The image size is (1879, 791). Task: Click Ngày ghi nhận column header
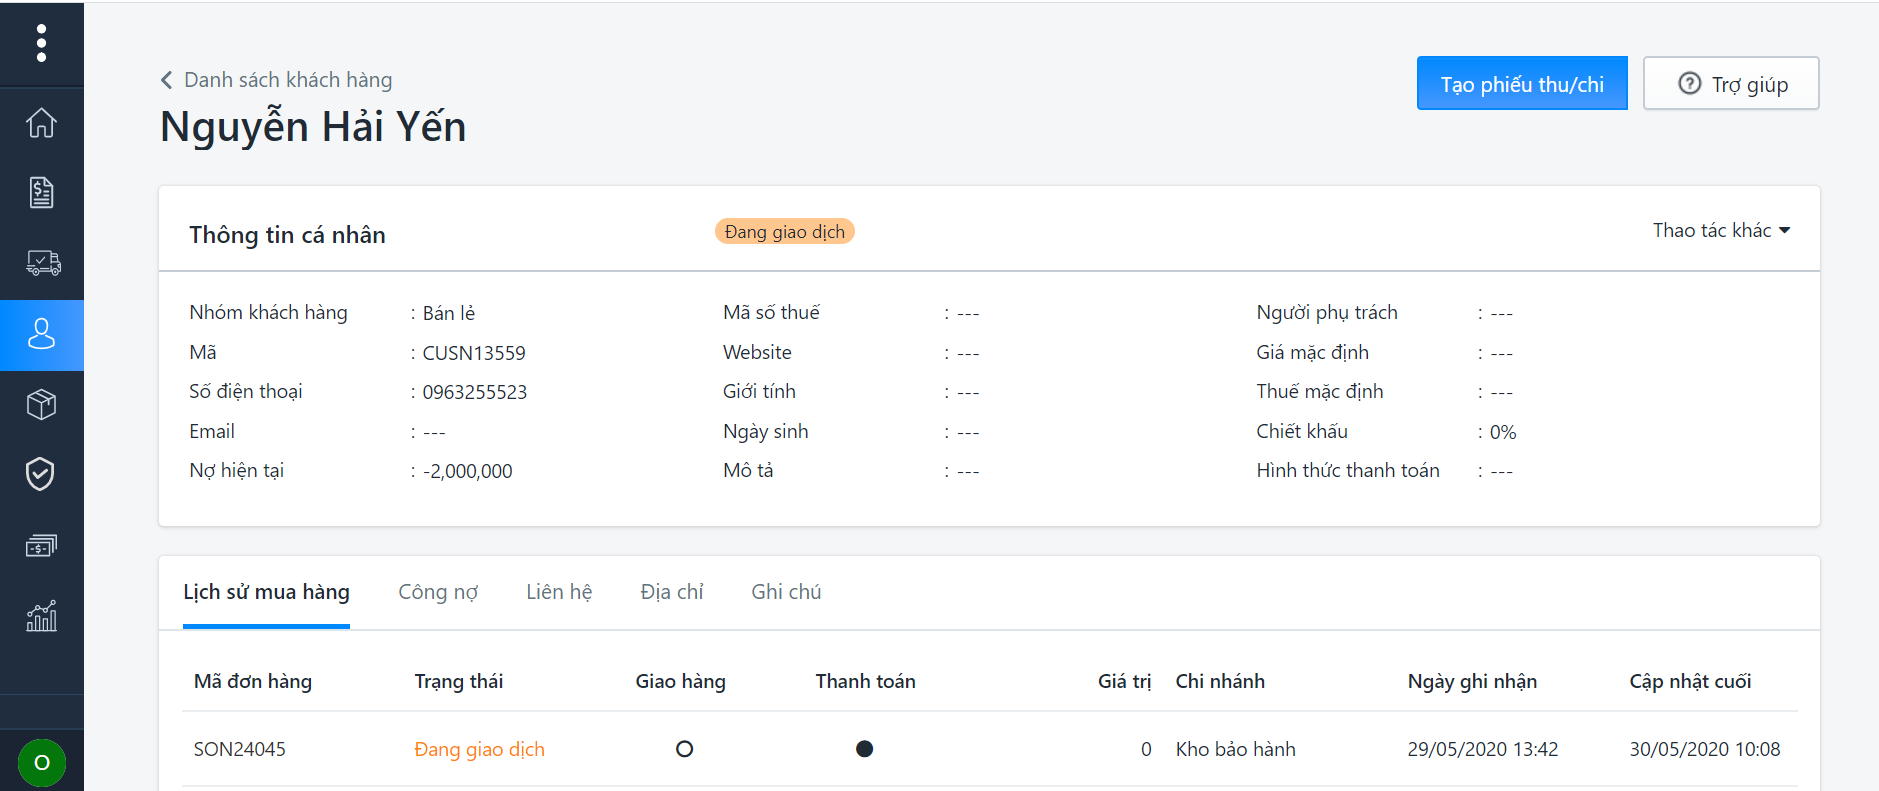[x=1472, y=681]
